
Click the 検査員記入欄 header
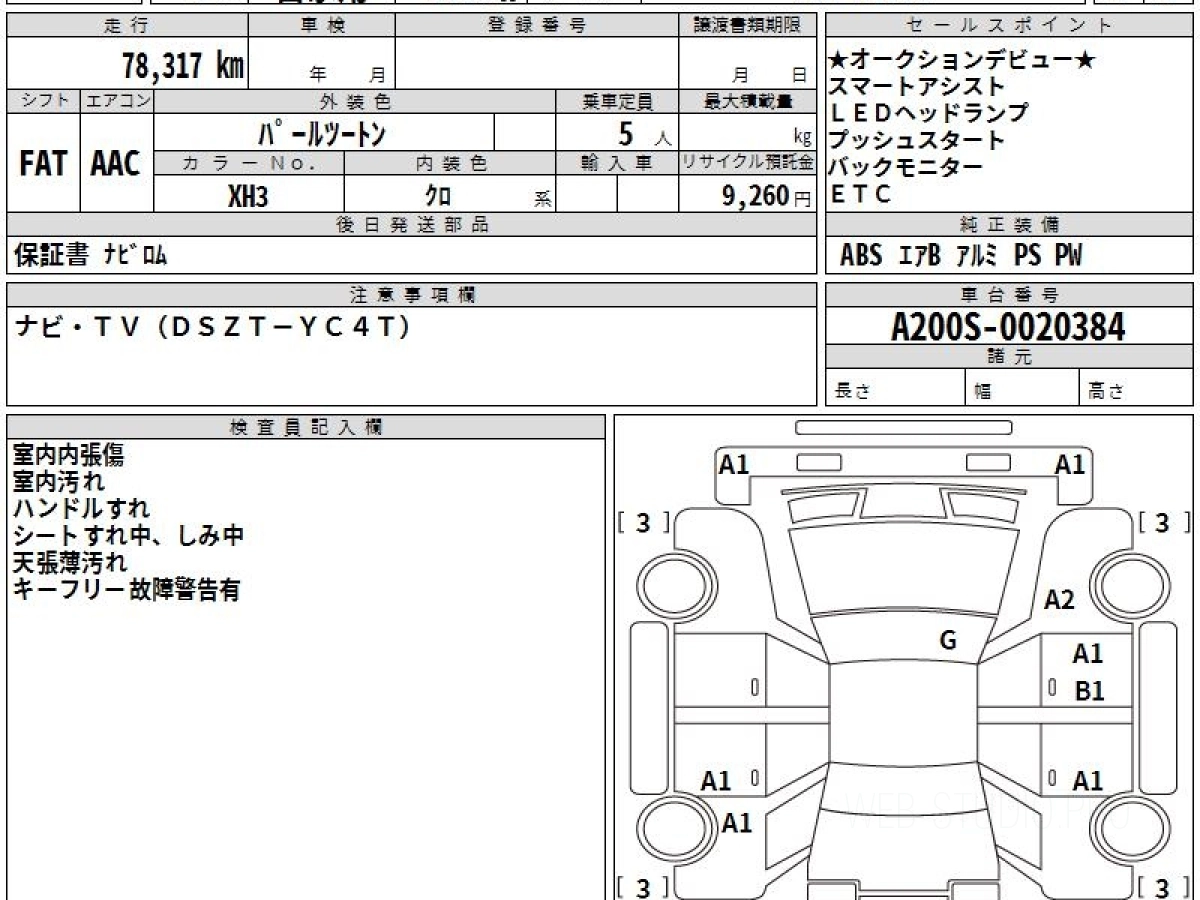point(306,426)
